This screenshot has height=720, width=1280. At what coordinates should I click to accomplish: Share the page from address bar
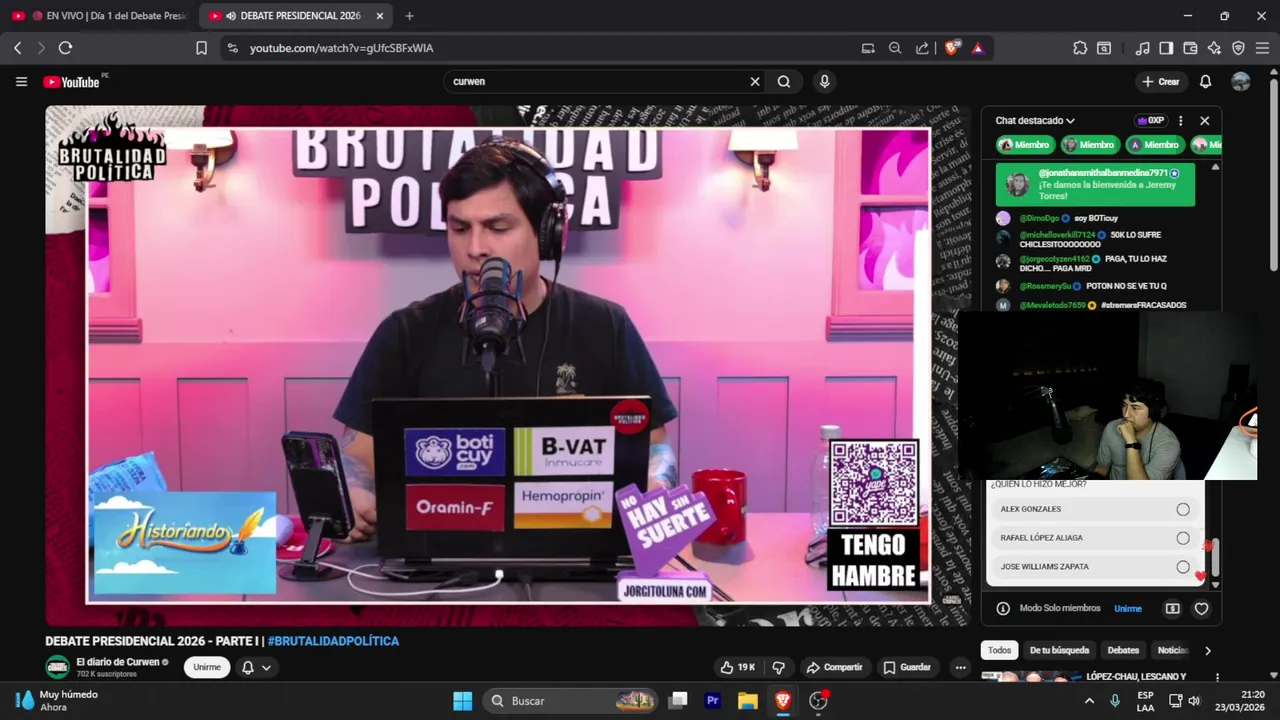[x=922, y=48]
